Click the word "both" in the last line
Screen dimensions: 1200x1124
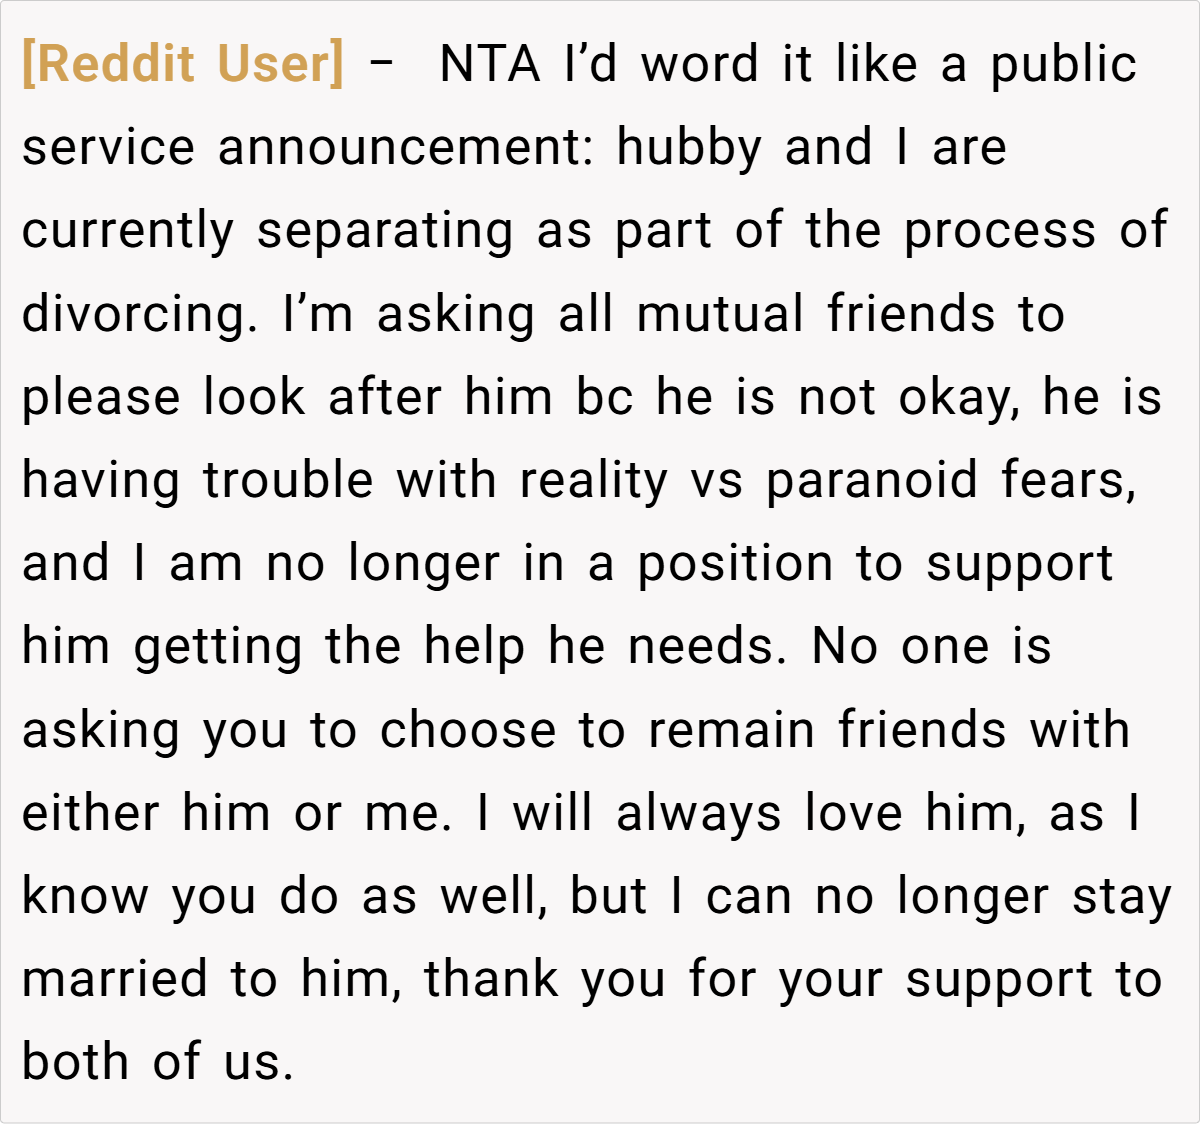pos(75,1061)
